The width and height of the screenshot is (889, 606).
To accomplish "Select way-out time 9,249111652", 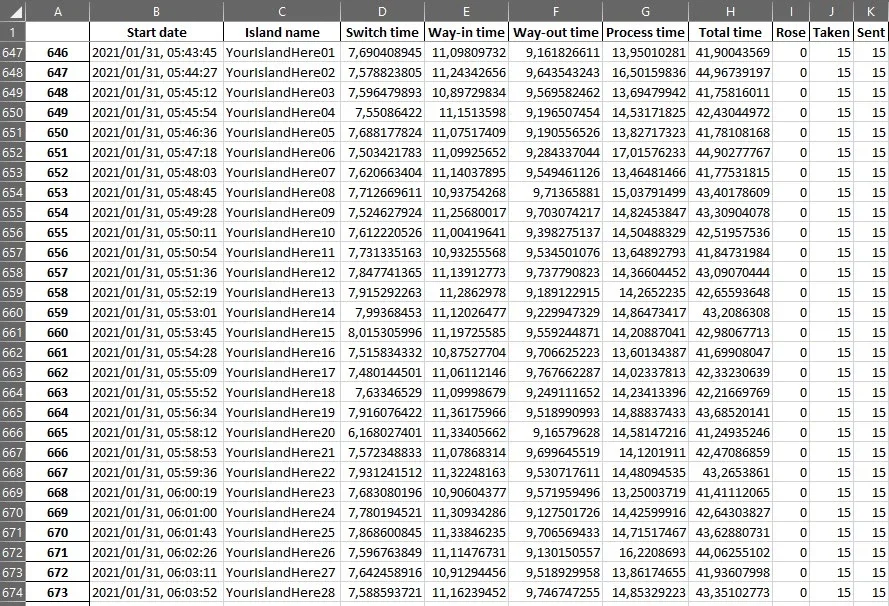I will 555,392.
